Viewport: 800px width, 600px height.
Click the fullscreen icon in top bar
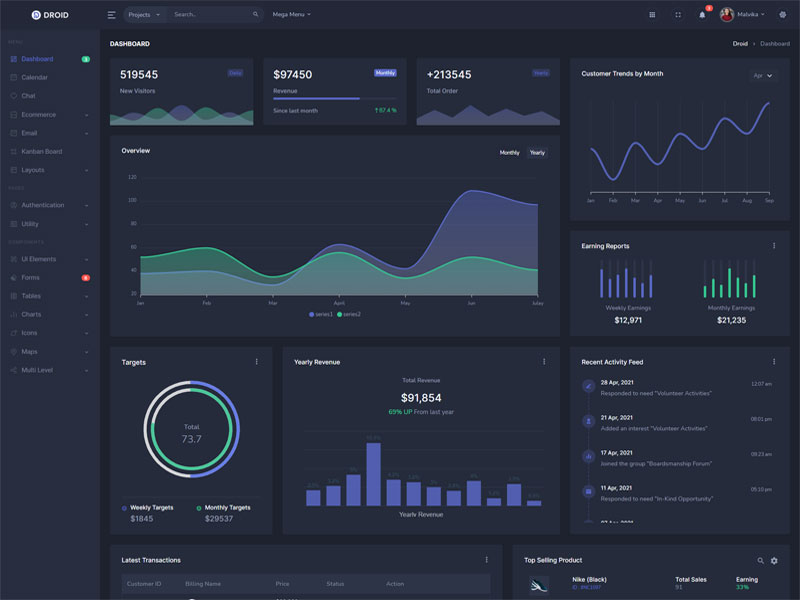pos(678,15)
